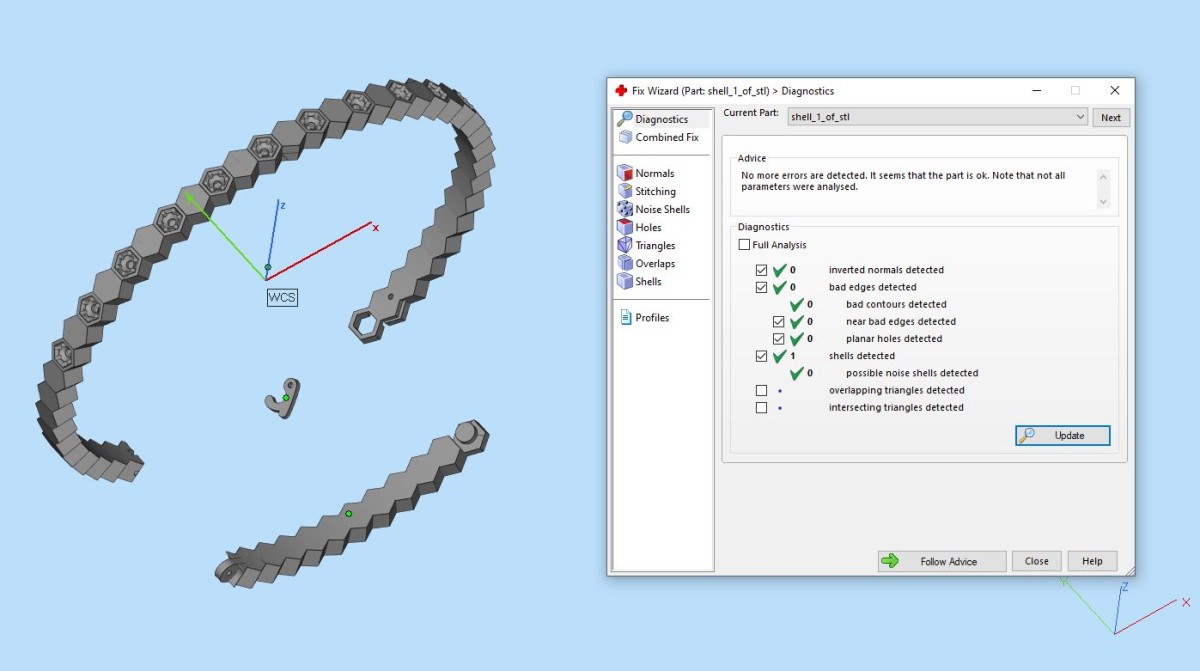This screenshot has height=671, width=1200.
Task: Select the Noise Shells icon
Action: coord(625,209)
